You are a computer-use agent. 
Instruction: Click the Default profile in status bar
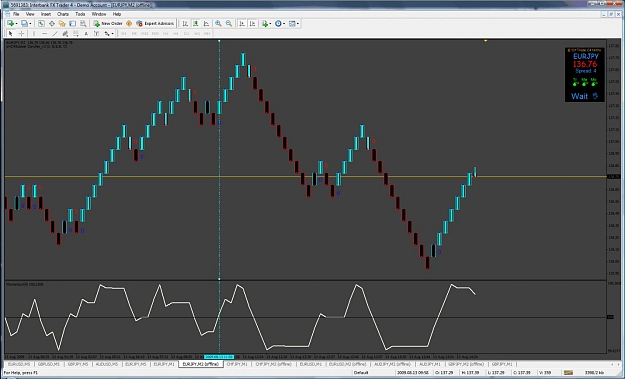click(x=361, y=373)
